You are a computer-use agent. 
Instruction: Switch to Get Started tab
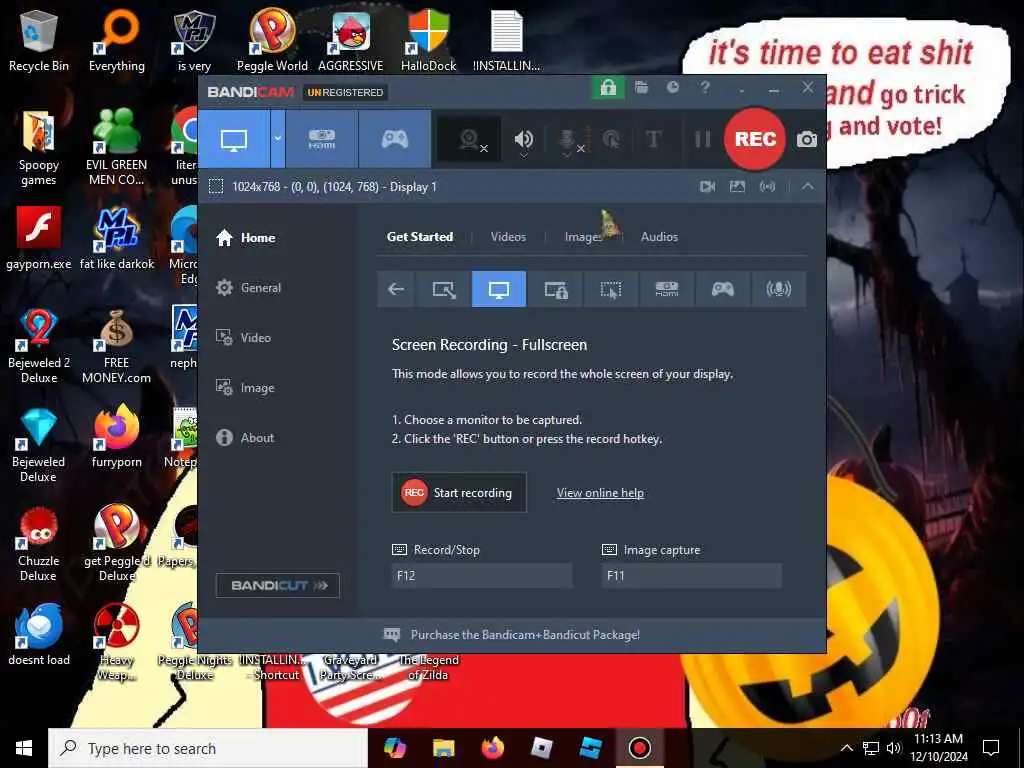tap(420, 237)
